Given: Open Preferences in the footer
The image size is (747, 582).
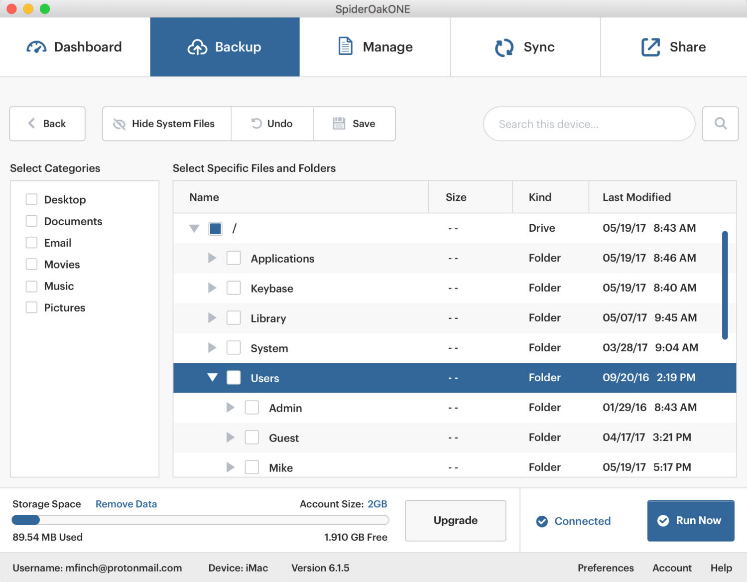Looking at the screenshot, I should point(606,568).
